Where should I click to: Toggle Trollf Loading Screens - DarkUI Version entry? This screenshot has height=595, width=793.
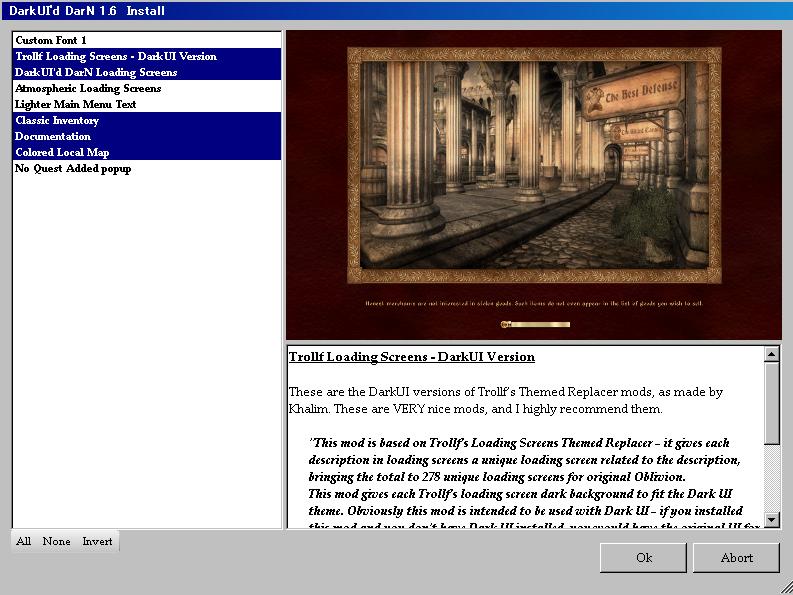pos(147,56)
